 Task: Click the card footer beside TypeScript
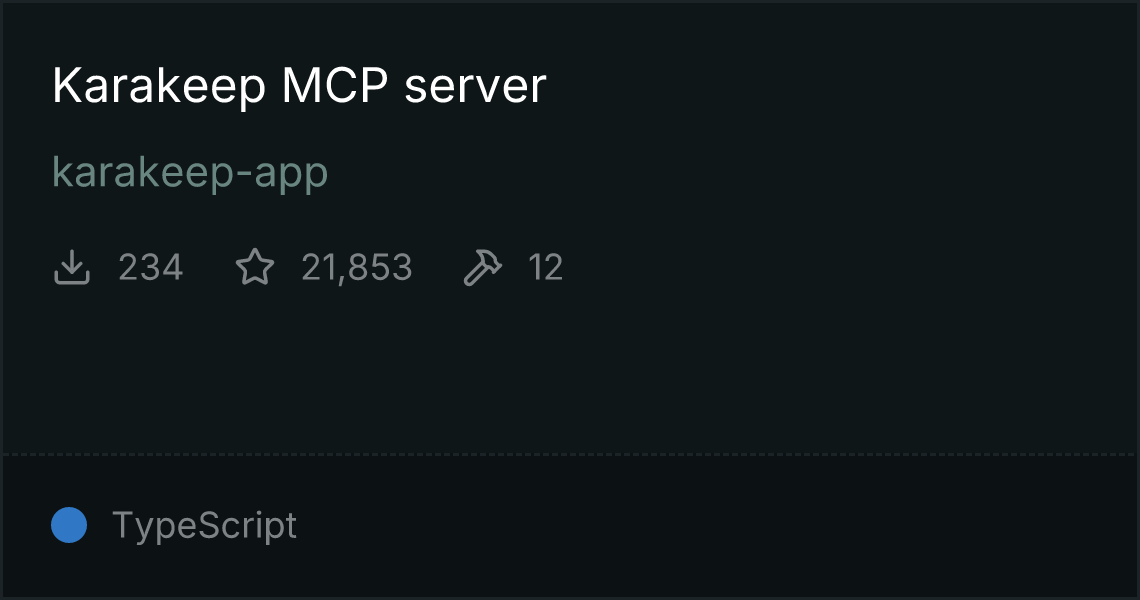[712, 525]
